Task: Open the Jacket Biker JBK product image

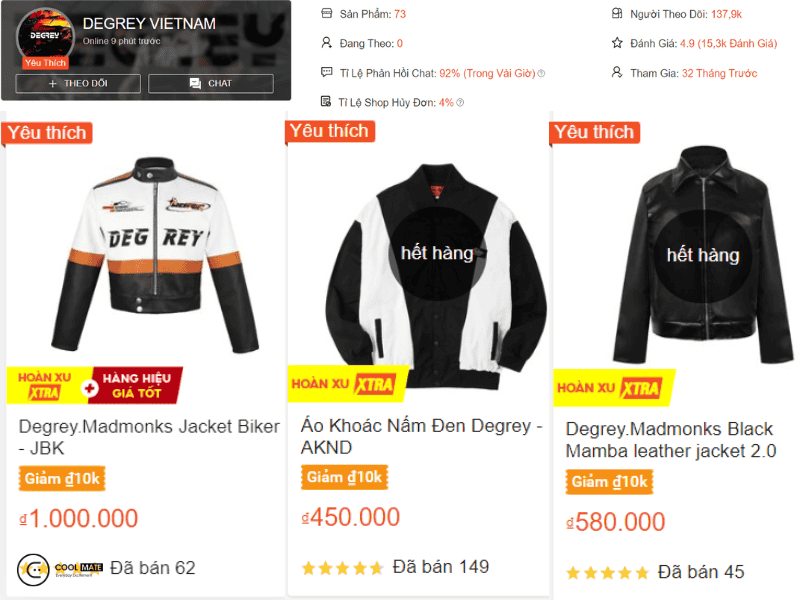Action: pos(155,255)
